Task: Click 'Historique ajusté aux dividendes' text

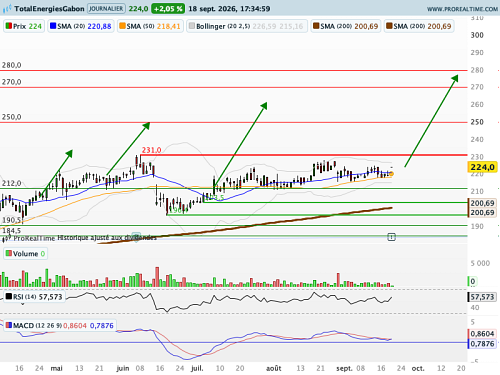Action: coord(107,237)
